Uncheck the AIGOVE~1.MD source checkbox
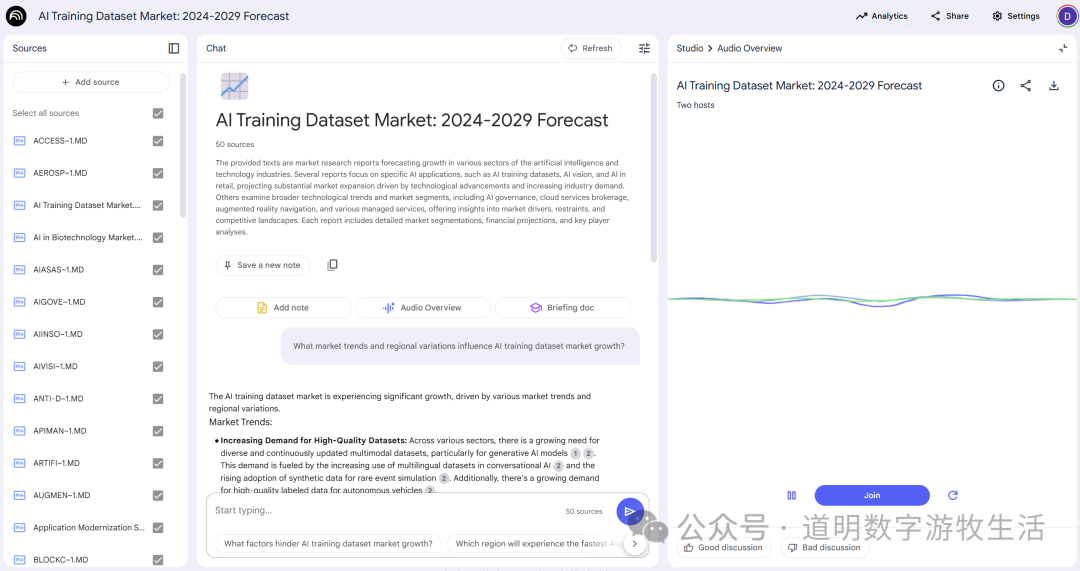This screenshot has height=571, width=1080. pyautogui.click(x=158, y=302)
